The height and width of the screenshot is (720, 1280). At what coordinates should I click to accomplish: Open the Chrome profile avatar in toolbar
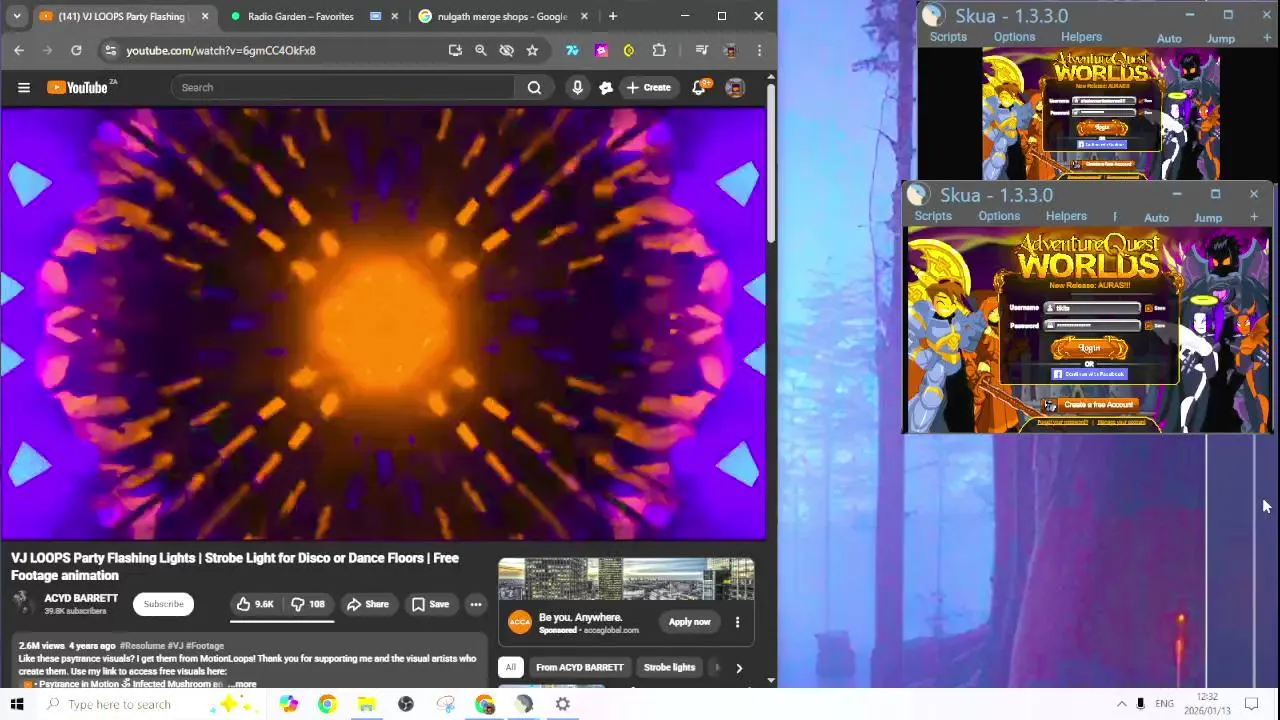(x=730, y=50)
